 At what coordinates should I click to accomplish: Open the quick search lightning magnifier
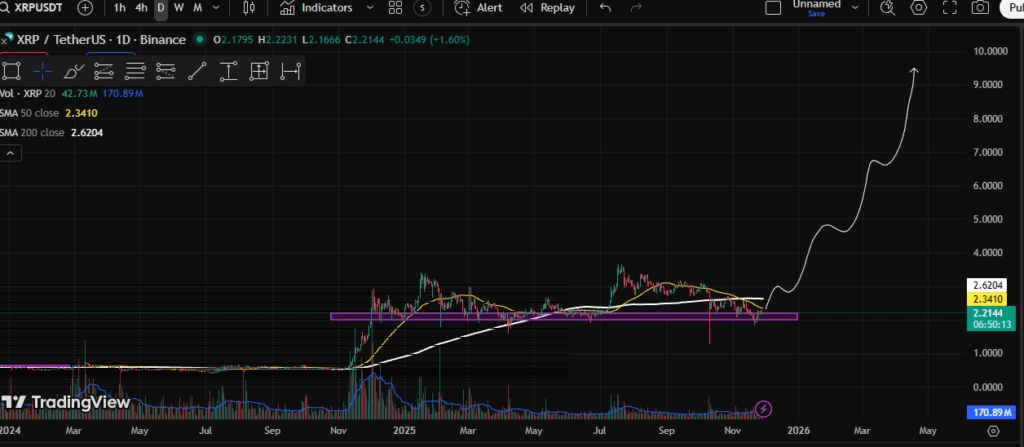[887, 8]
